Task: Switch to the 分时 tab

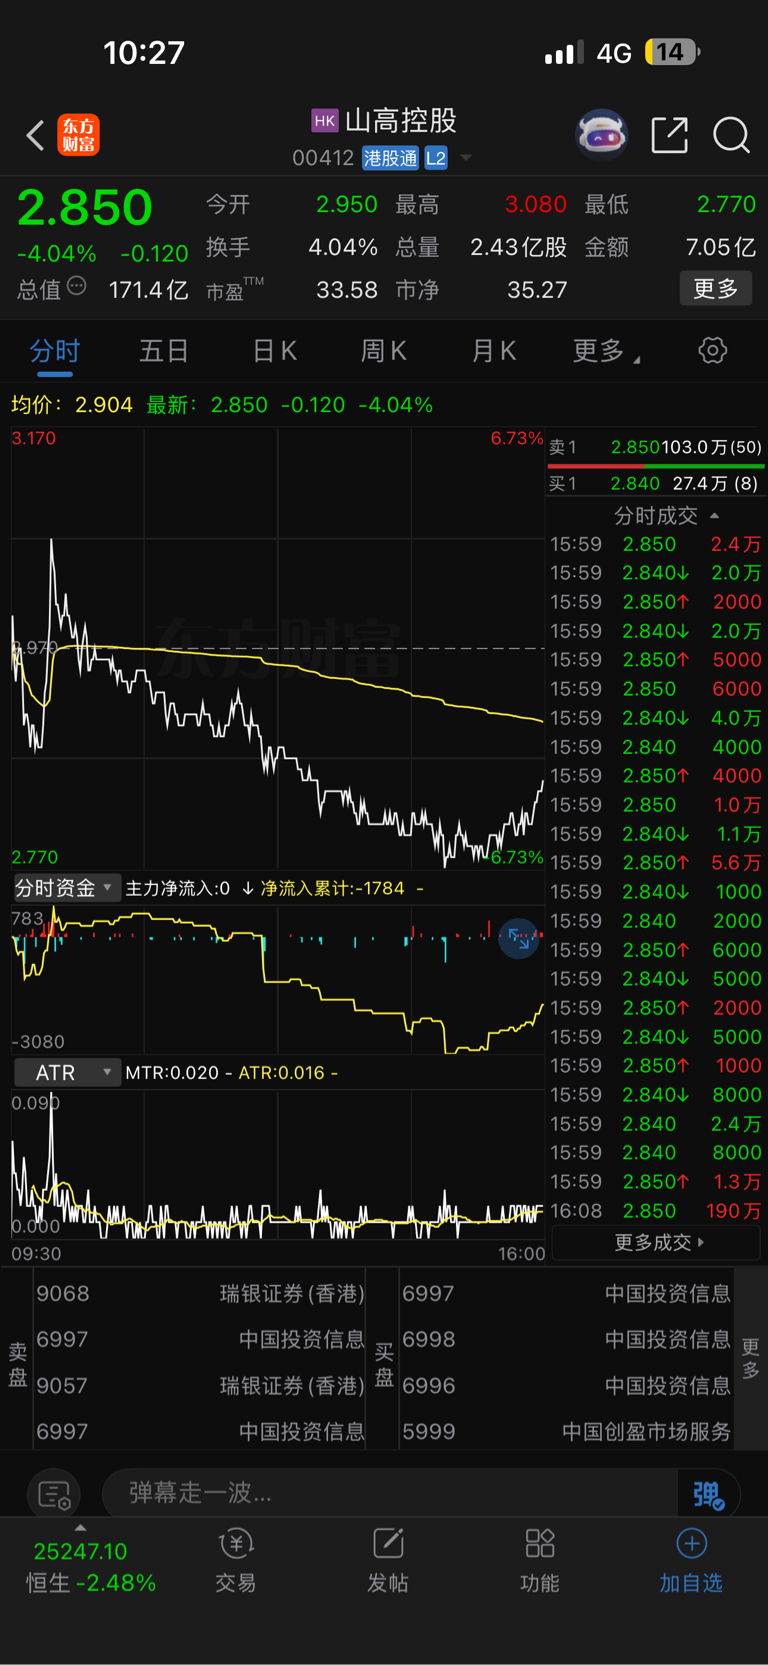Action: pyautogui.click(x=55, y=351)
